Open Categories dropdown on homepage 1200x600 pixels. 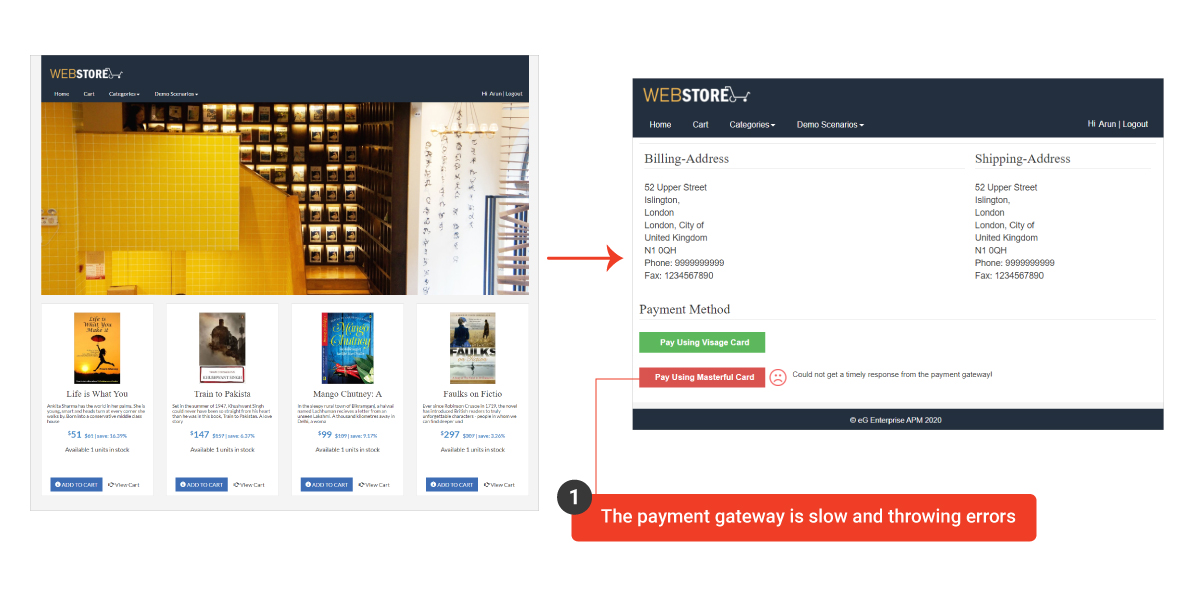[x=124, y=94]
